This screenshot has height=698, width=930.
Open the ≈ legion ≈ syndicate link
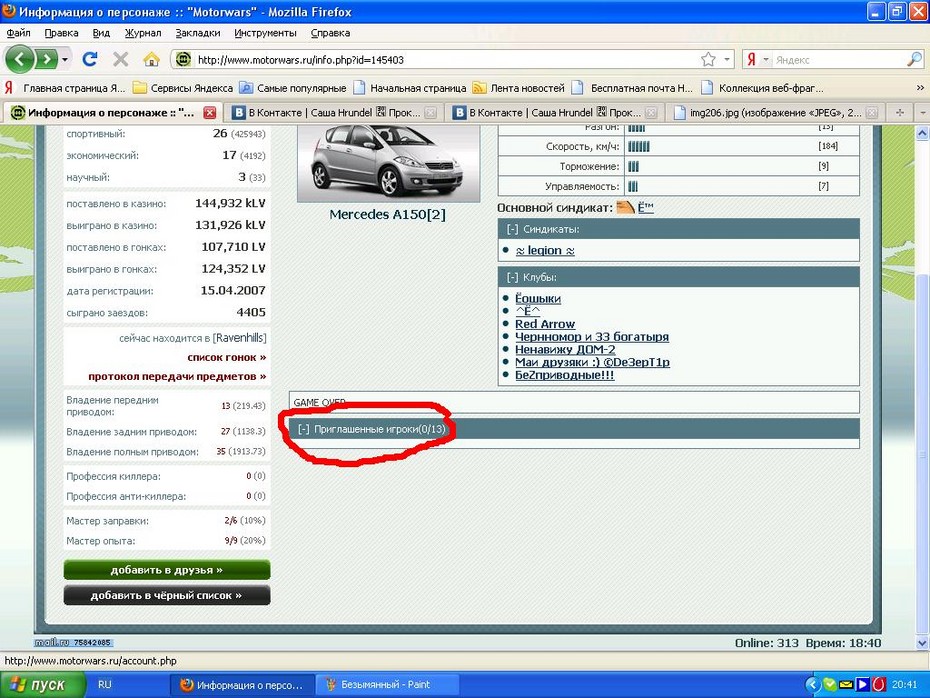[545, 250]
